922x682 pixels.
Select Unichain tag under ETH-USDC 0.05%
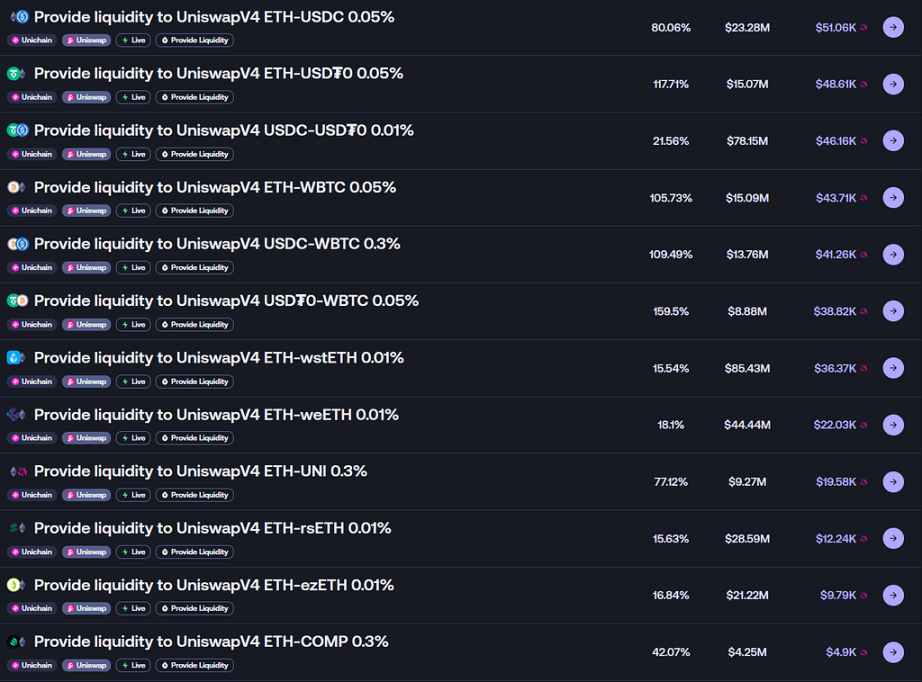point(32,40)
